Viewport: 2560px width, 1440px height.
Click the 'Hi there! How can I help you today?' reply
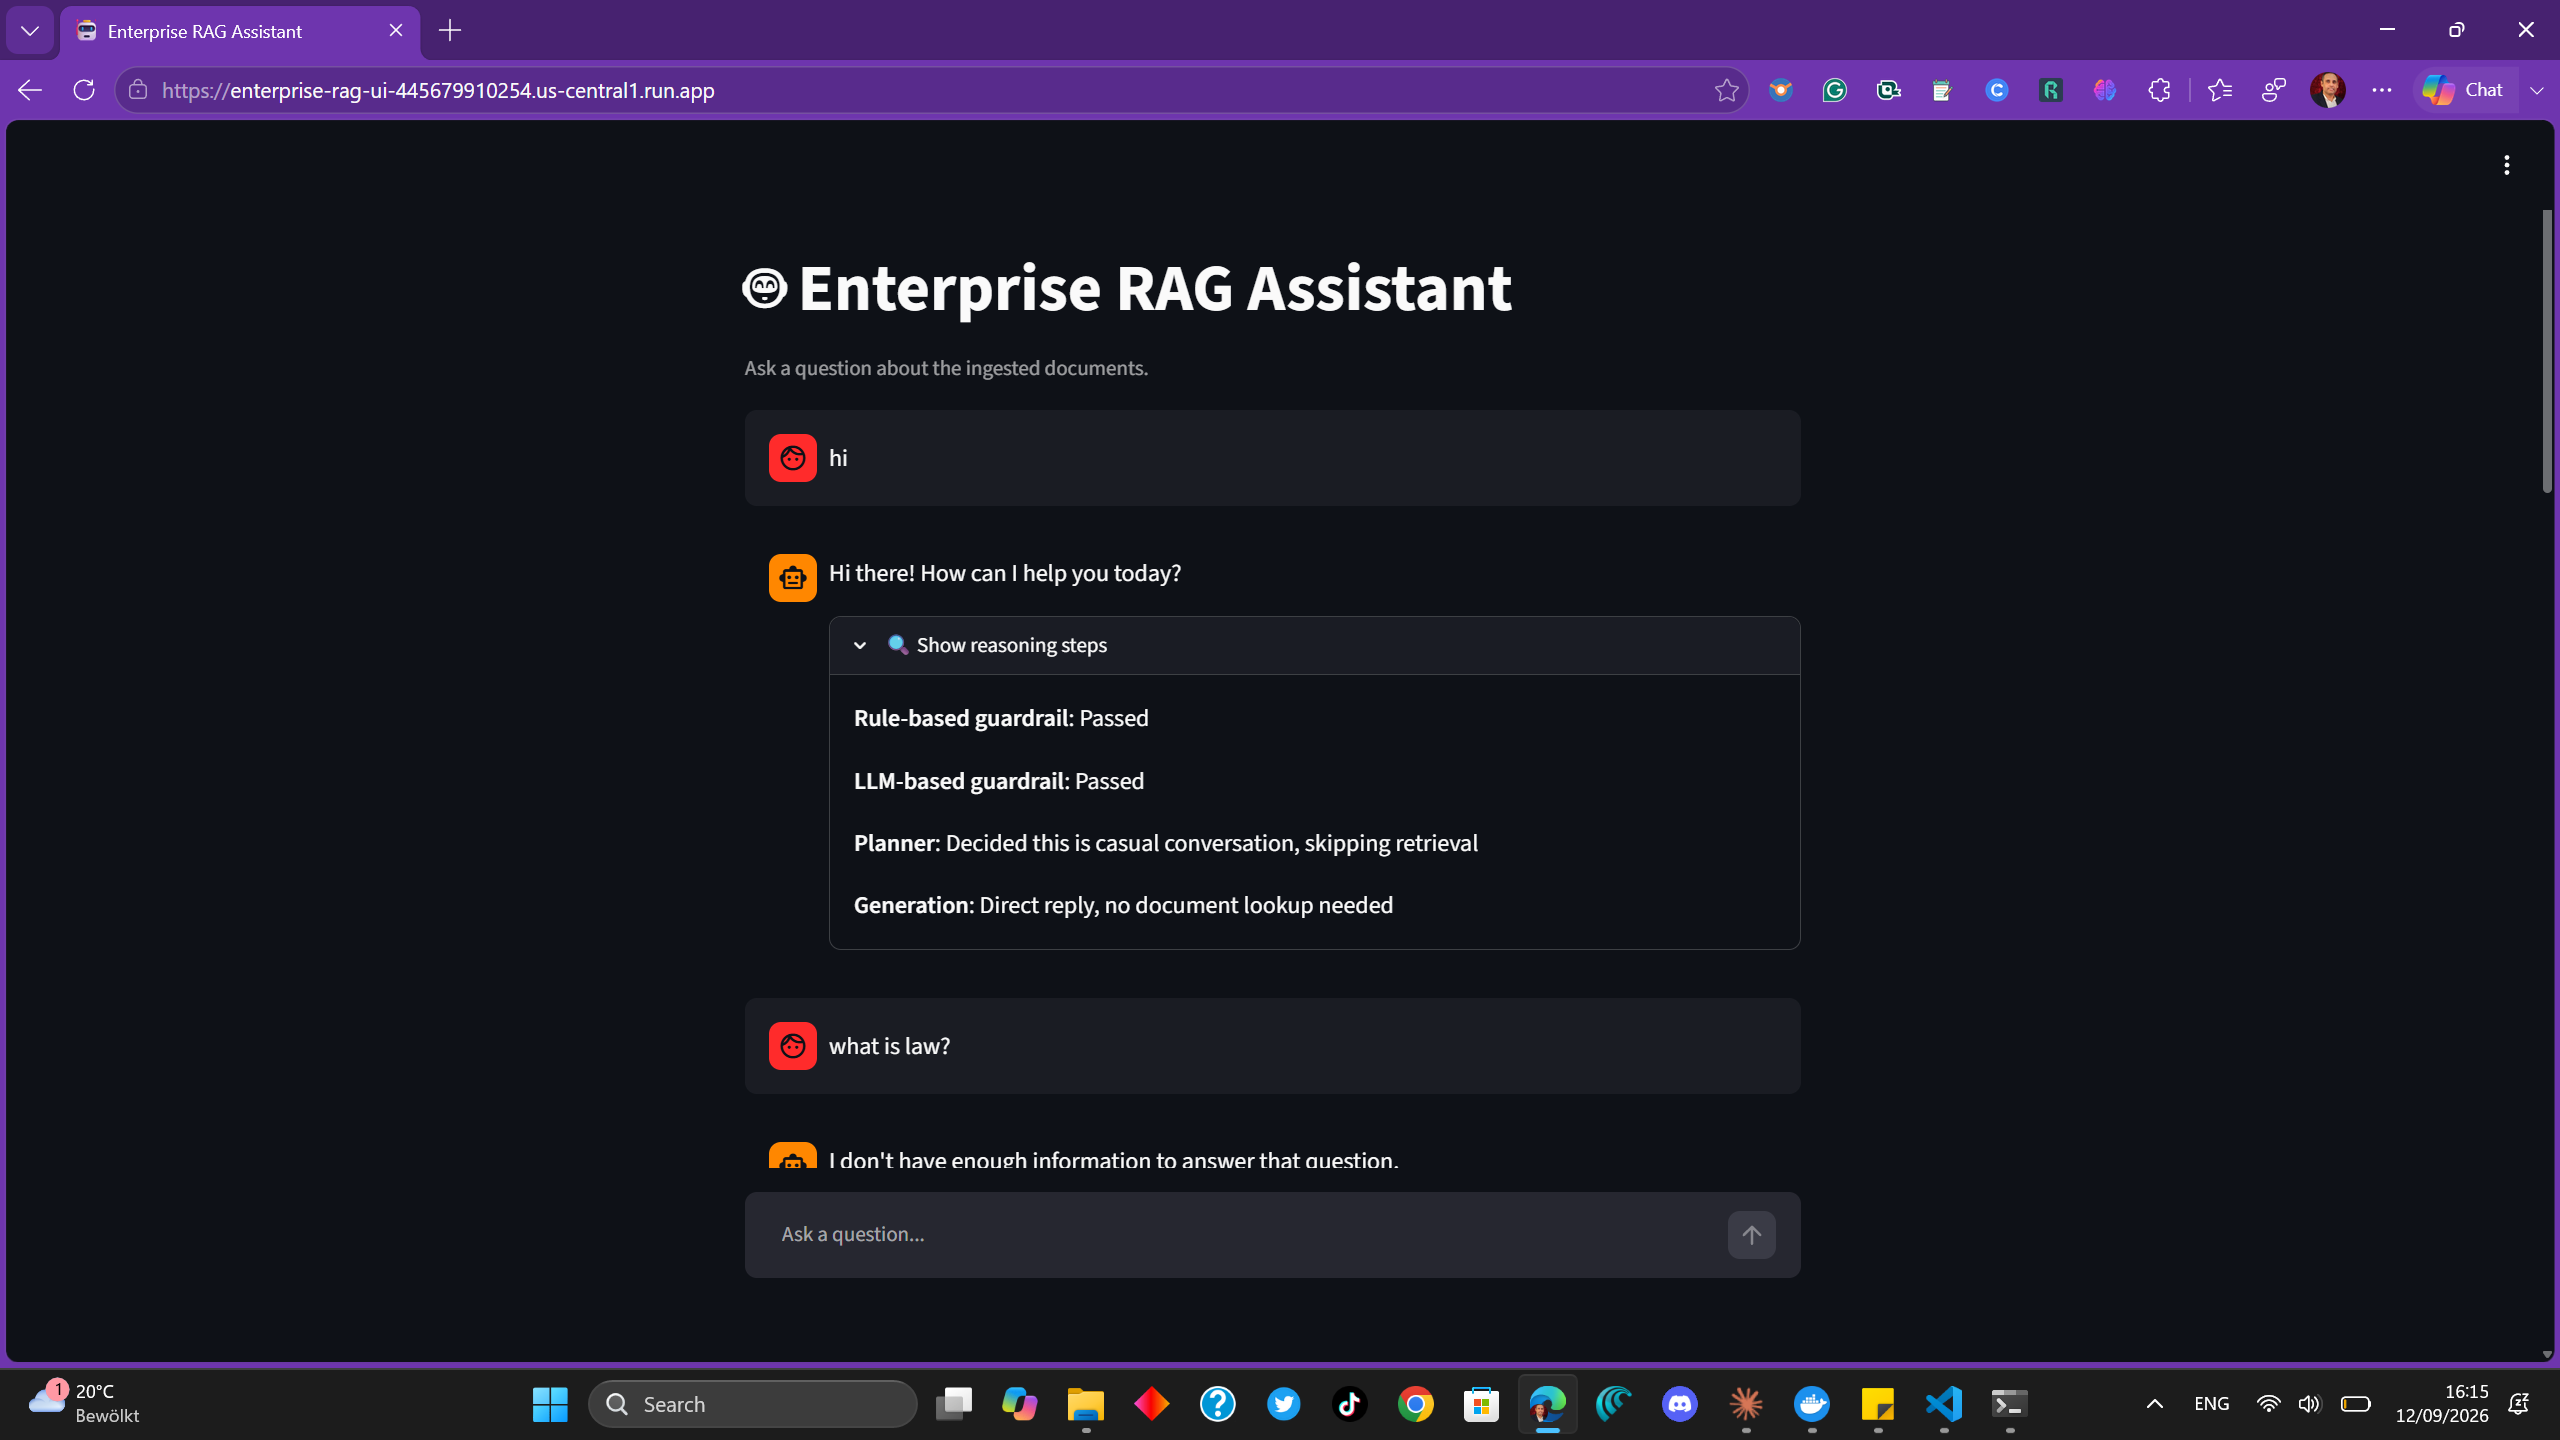click(1005, 574)
